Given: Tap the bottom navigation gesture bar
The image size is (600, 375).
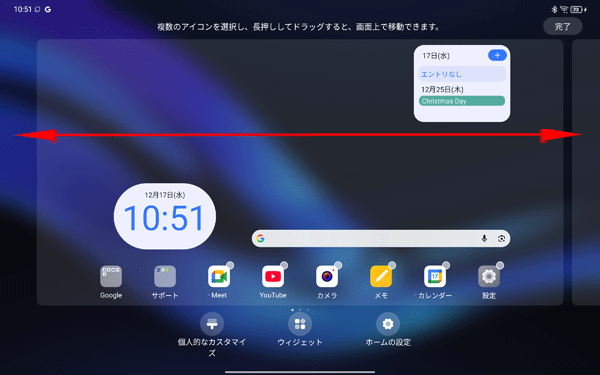Looking at the screenshot, I should tap(300, 372).
